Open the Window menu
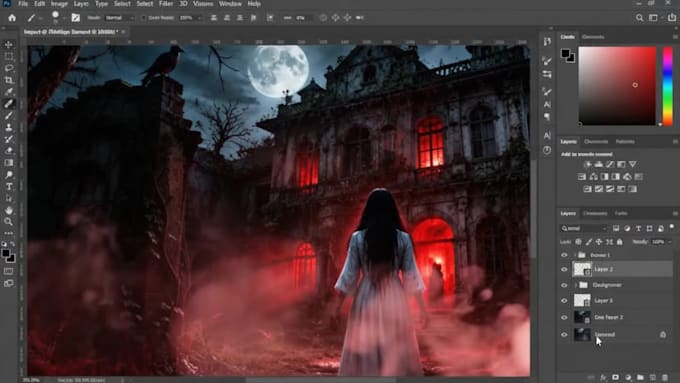The image size is (680, 383). click(230, 4)
